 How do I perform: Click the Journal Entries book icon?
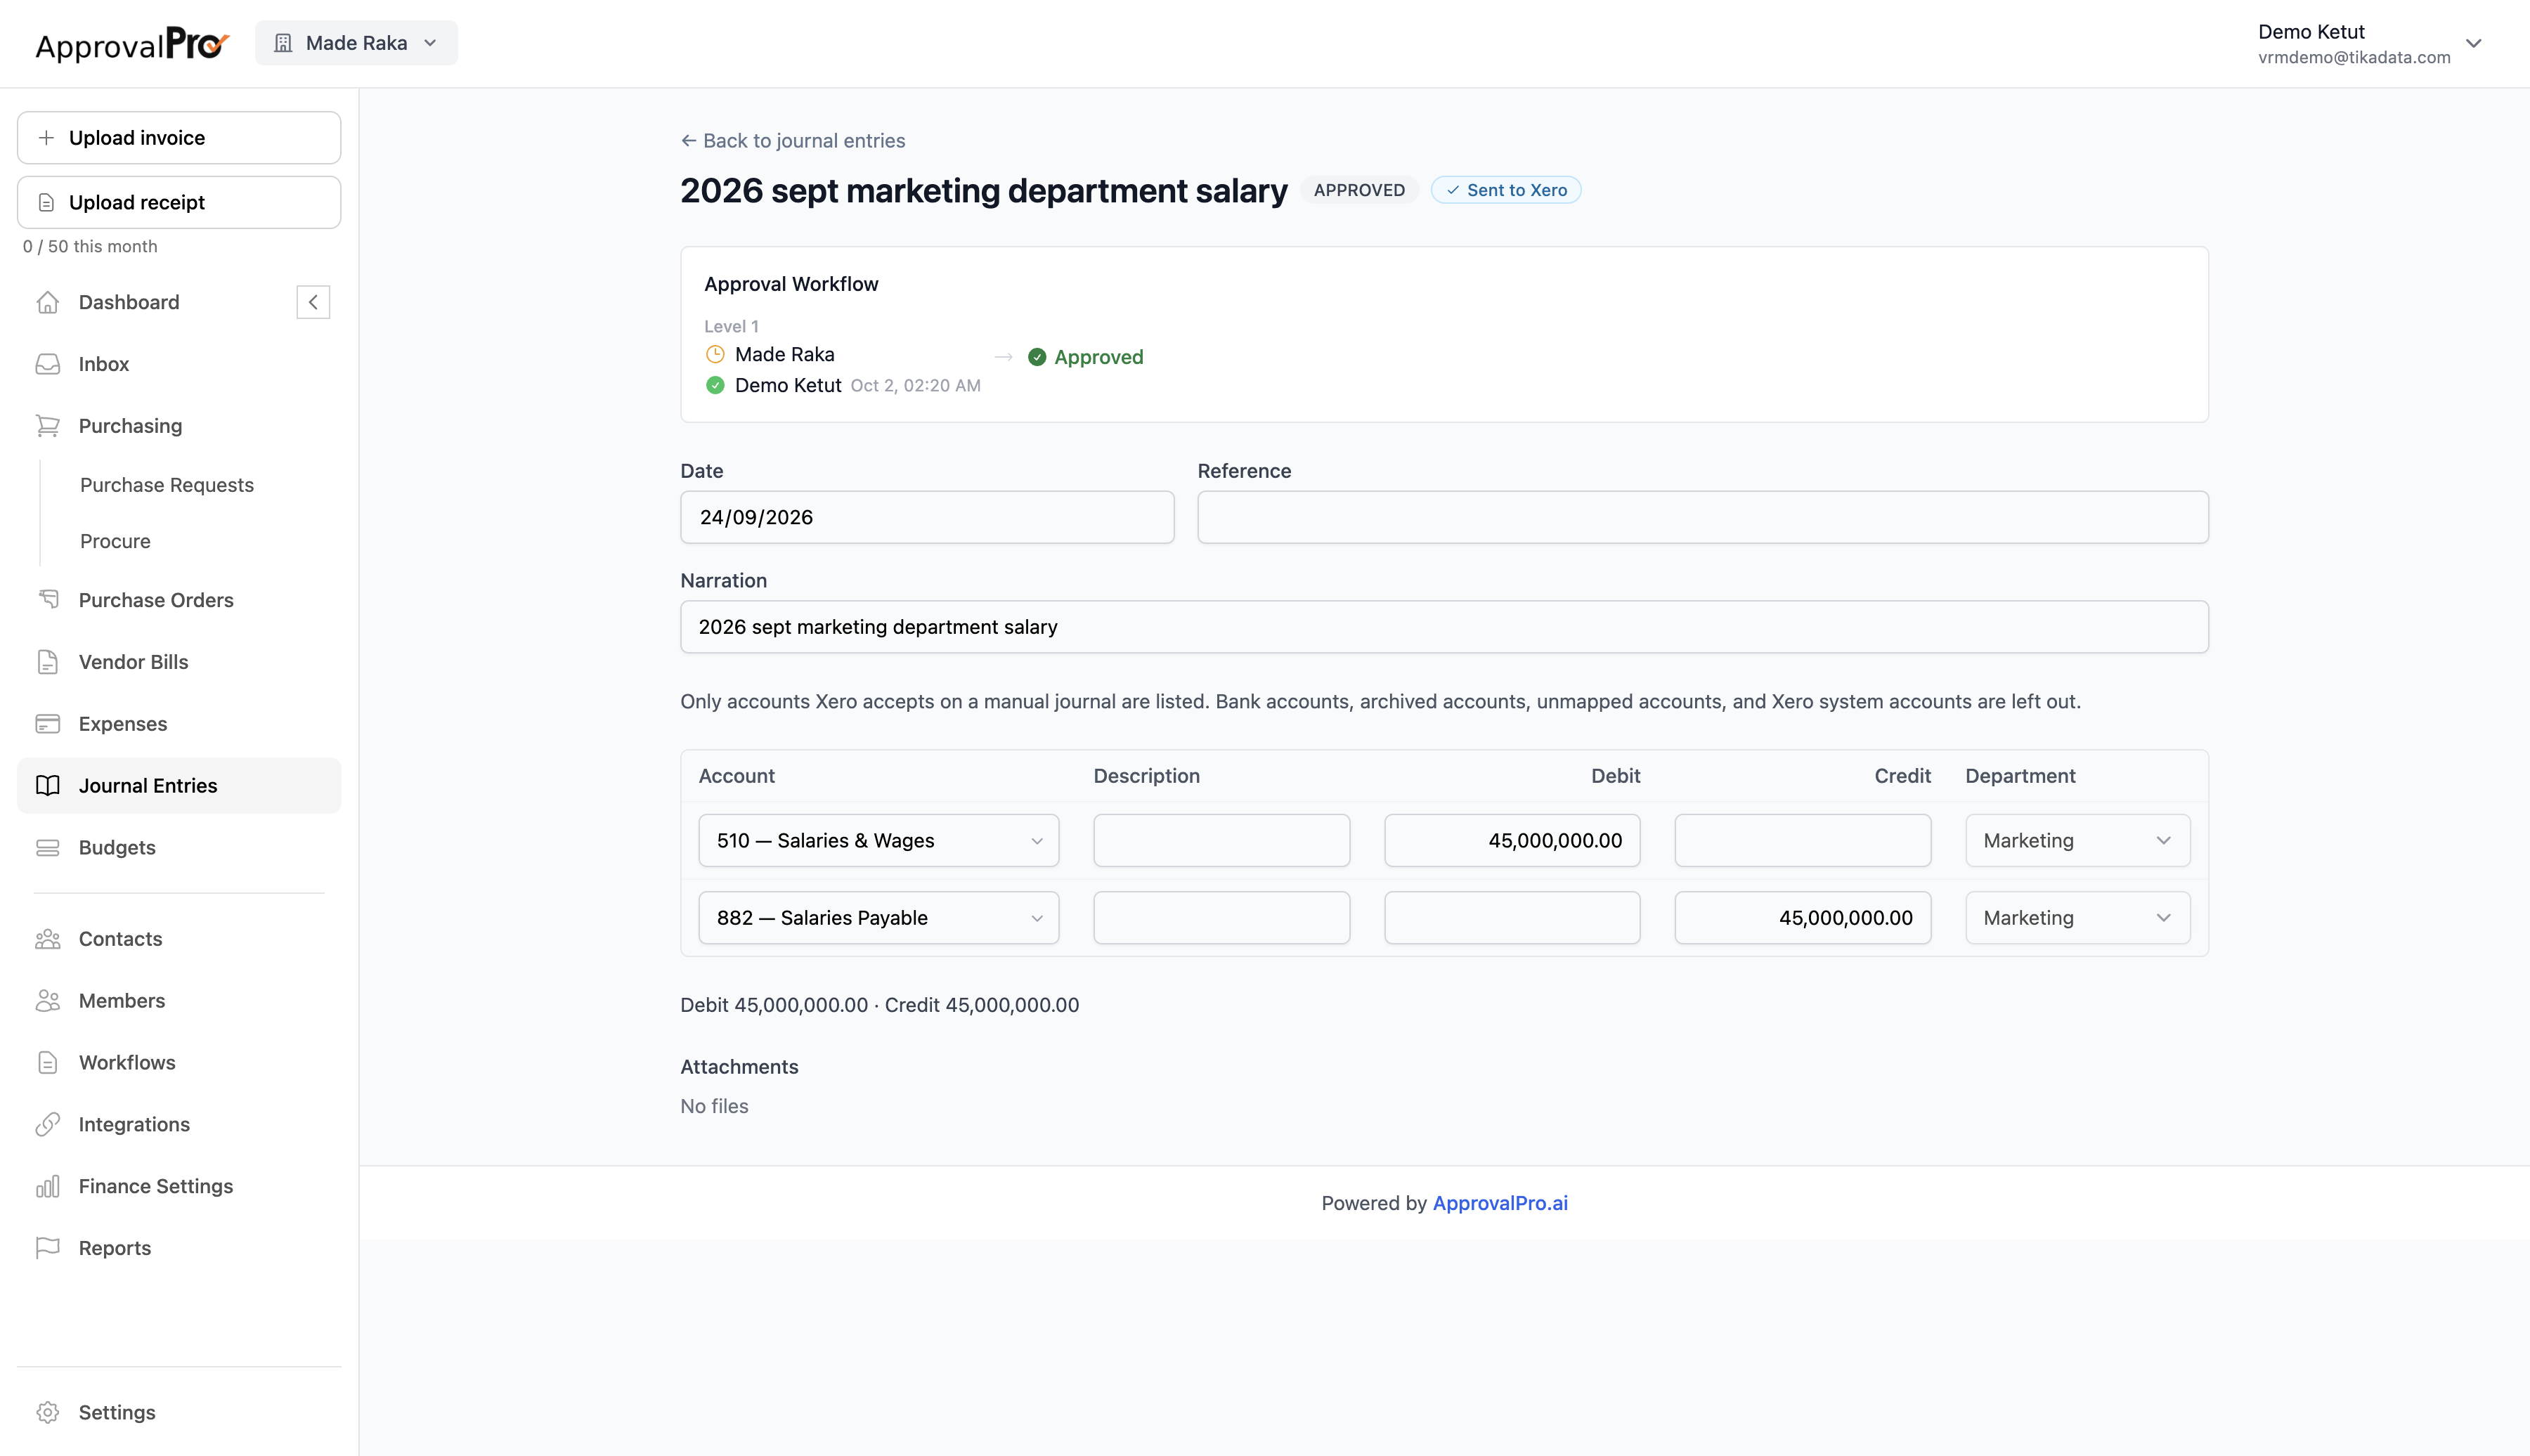click(47, 786)
